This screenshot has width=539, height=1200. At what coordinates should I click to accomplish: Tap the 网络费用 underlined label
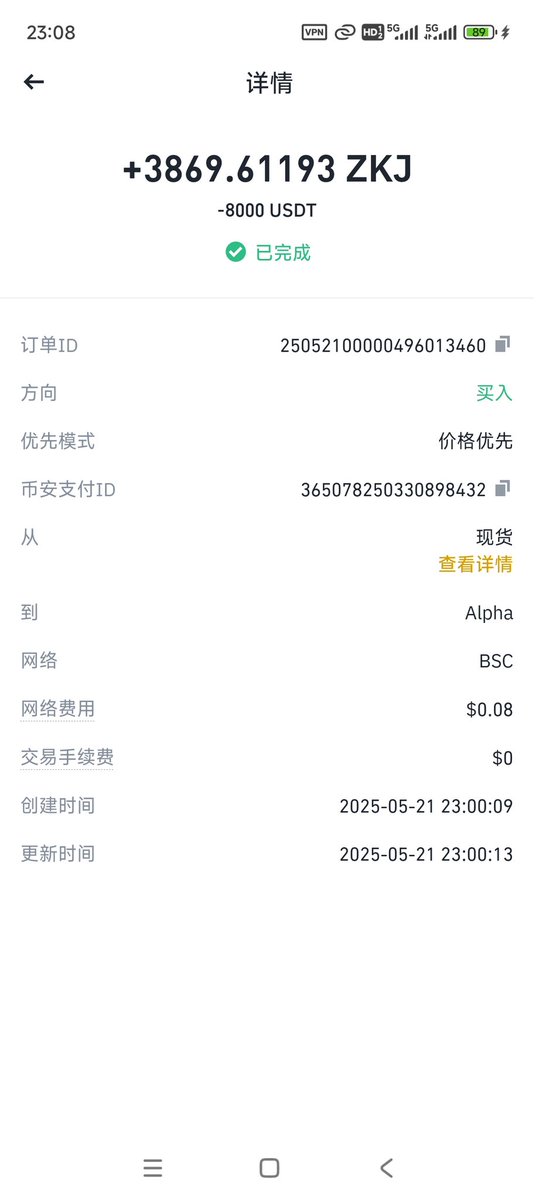58,709
